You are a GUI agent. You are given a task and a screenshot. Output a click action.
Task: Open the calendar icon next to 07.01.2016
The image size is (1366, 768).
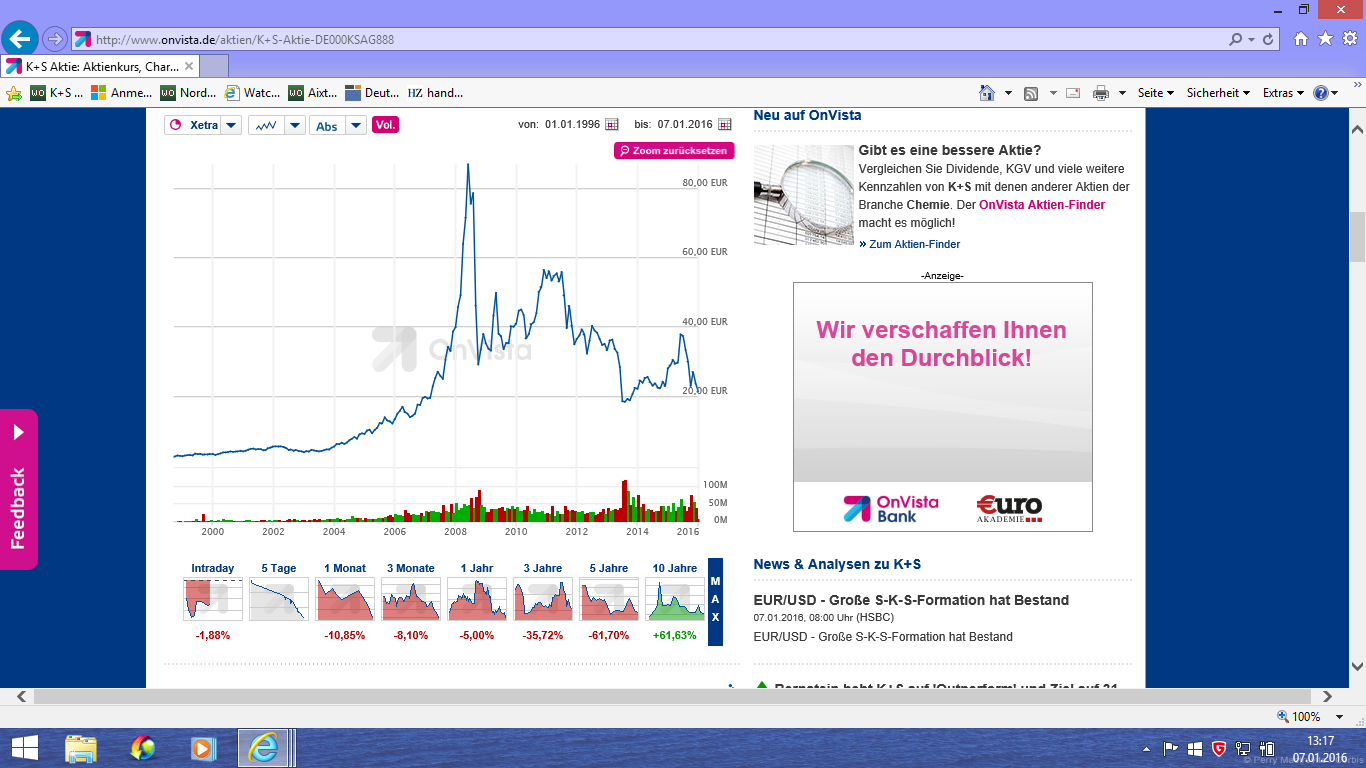pos(725,125)
